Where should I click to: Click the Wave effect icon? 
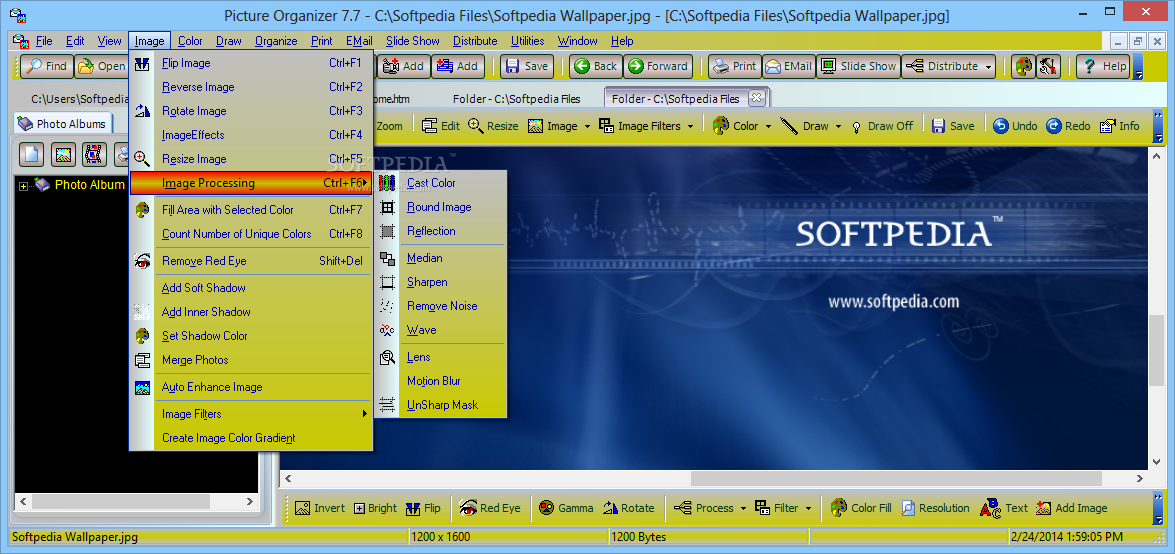pos(387,330)
